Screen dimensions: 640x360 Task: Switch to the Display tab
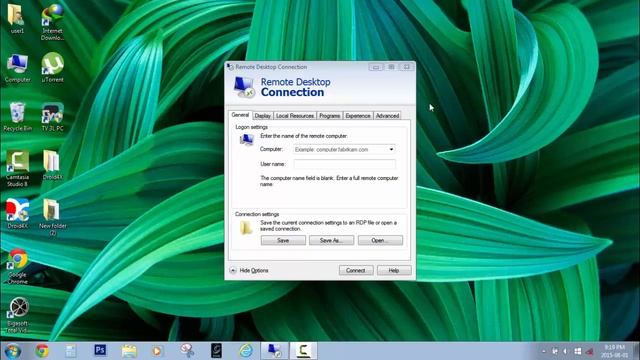[263, 116]
